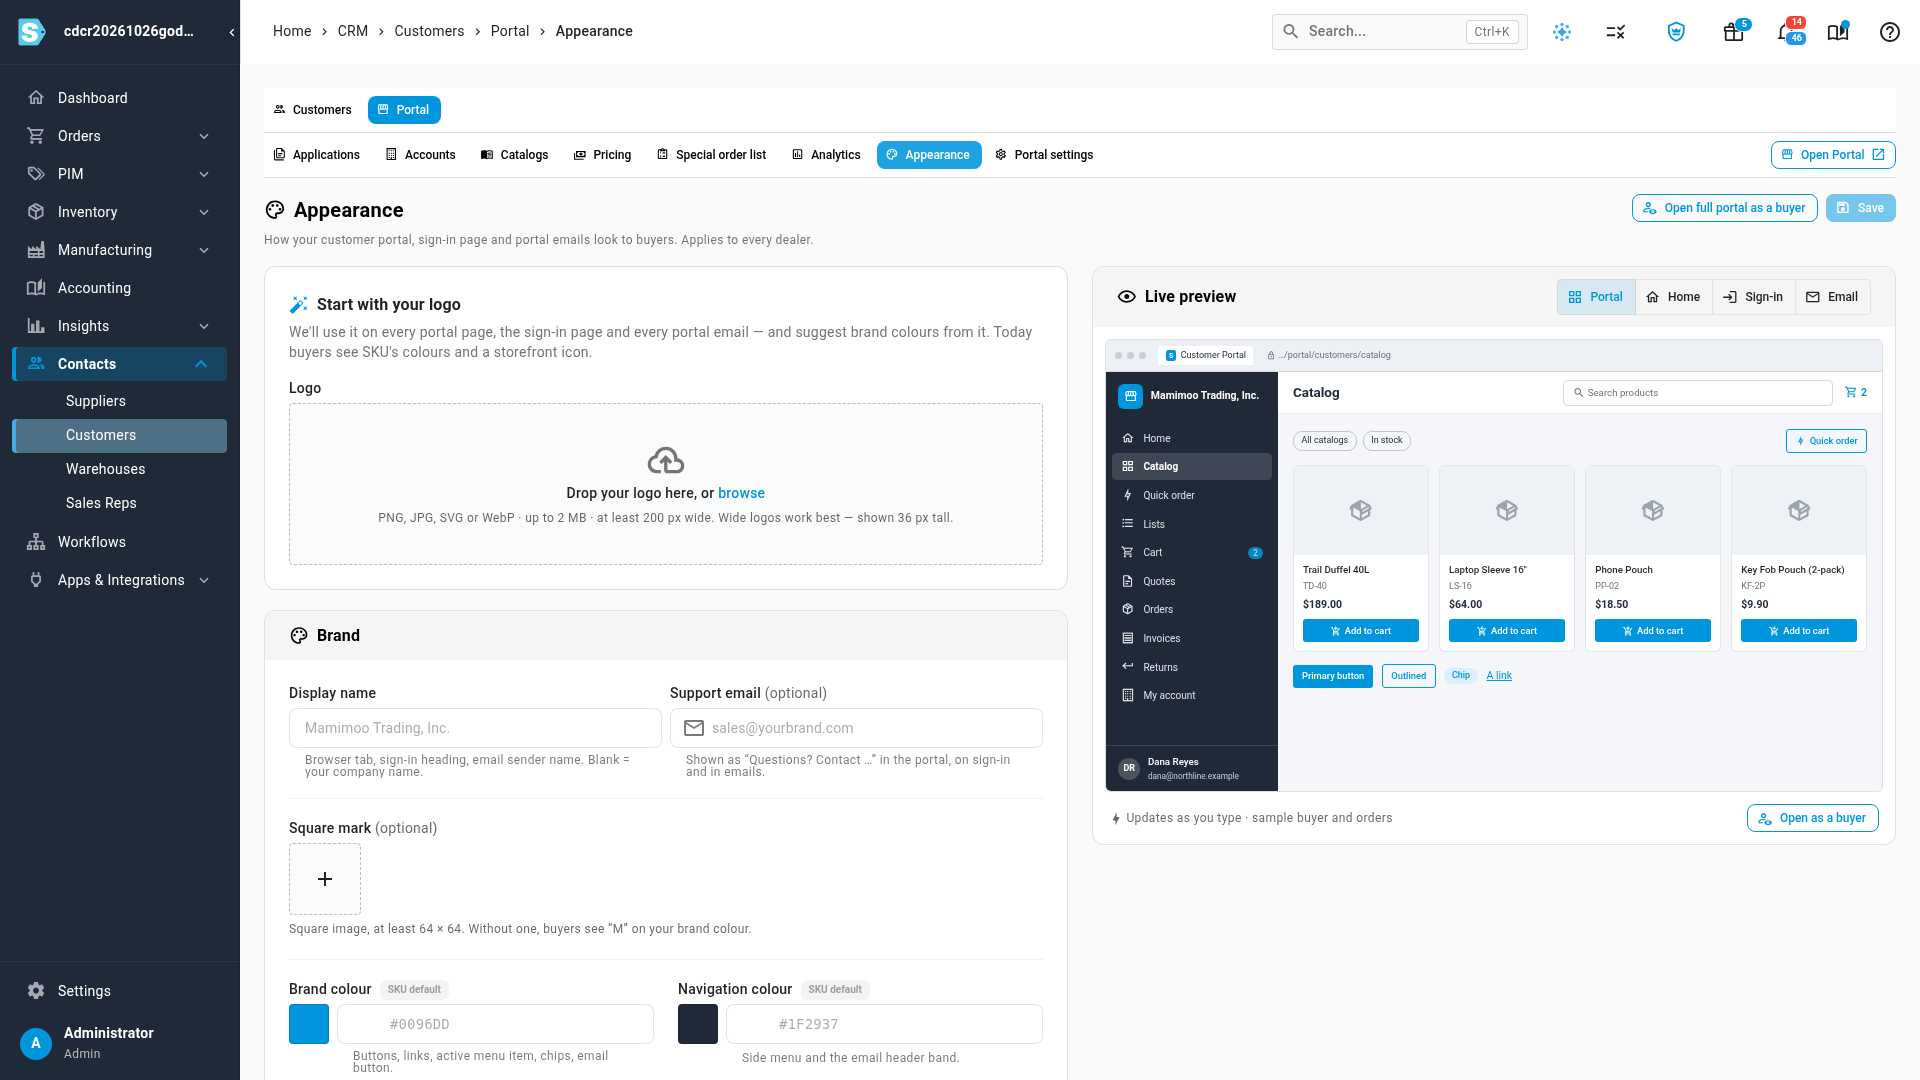Open the Portal settings tab
The width and height of the screenshot is (1920, 1080).
(x=1045, y=155)
